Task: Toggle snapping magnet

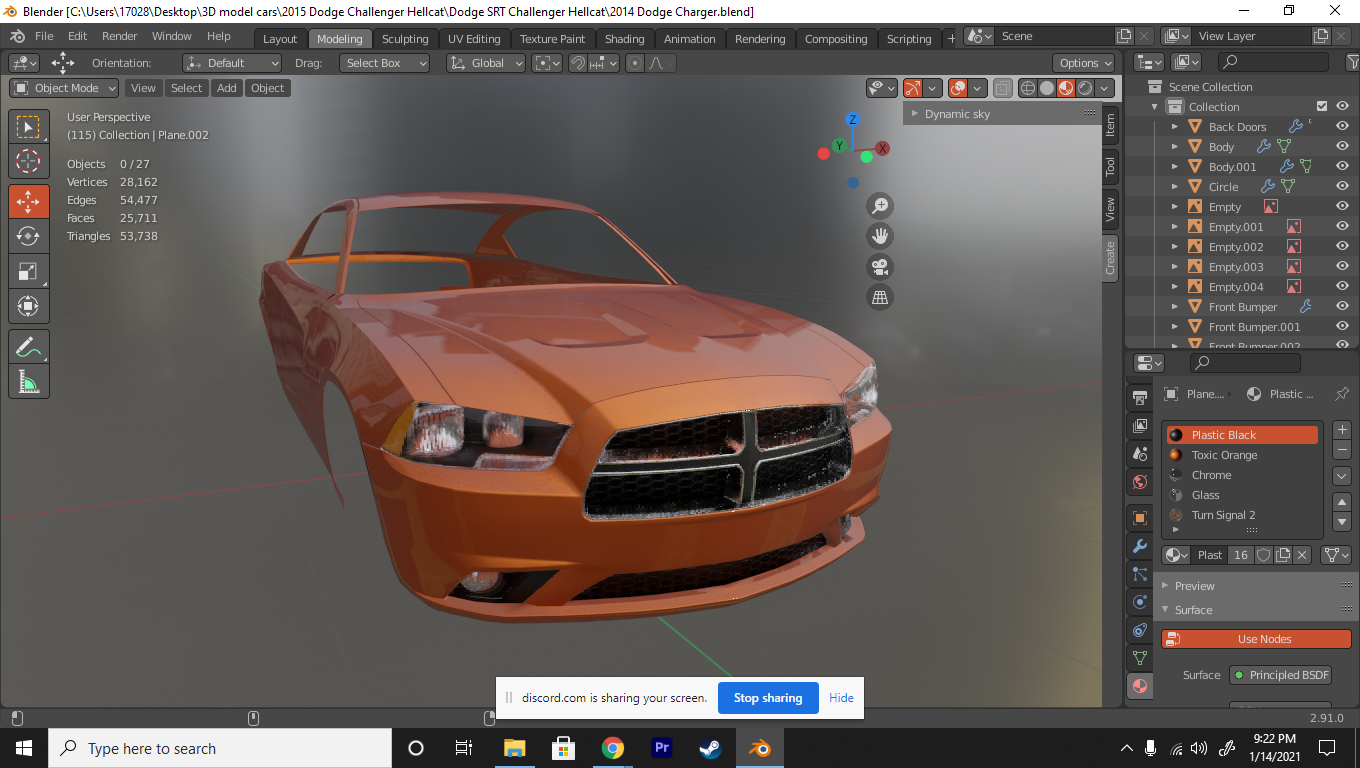Action: pos(578,63)
